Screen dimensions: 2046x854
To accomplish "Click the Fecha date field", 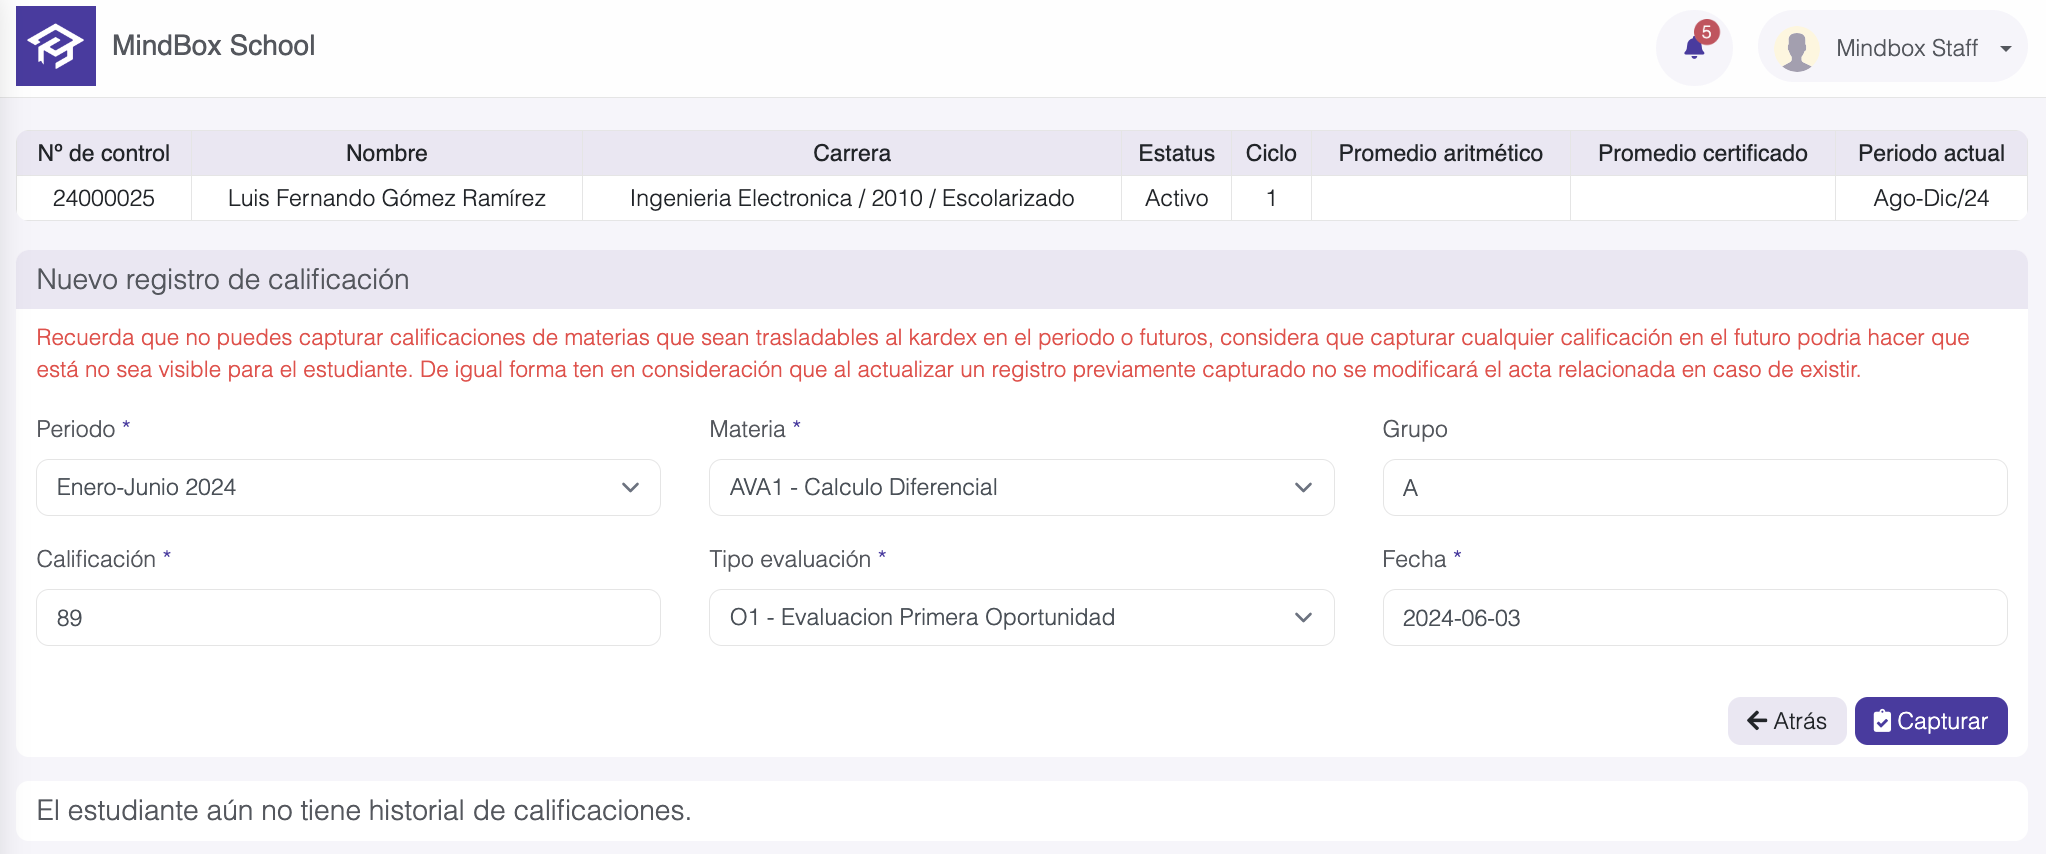I will [1694, 617].
